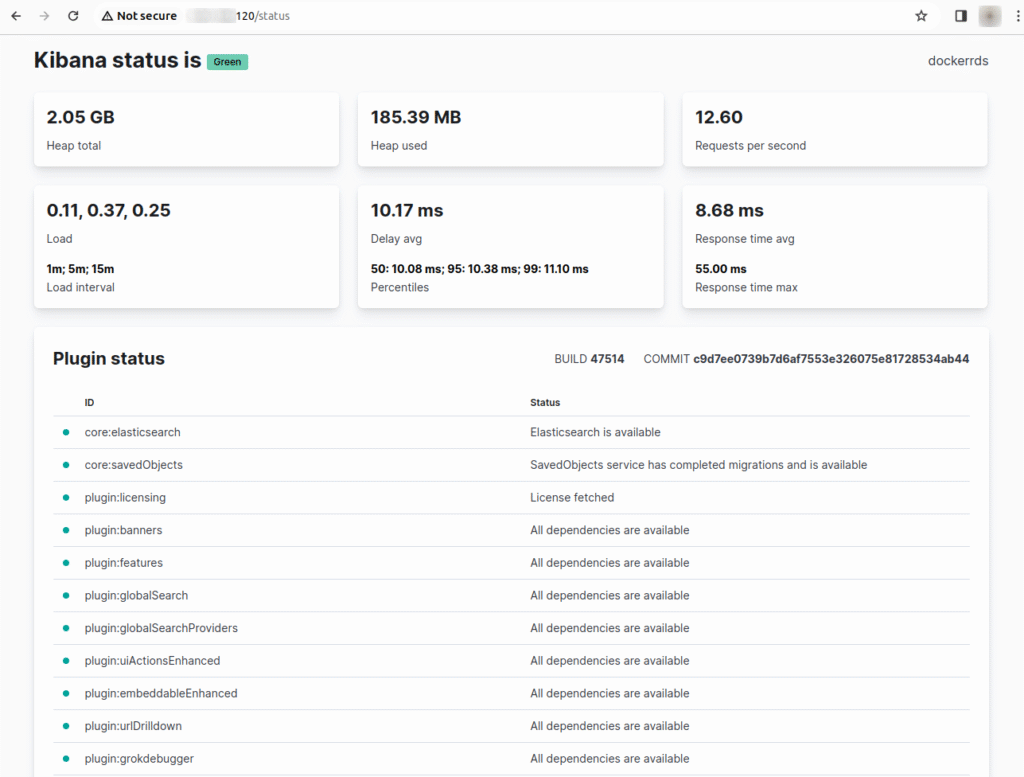This screenshot has width=1024, height=777.
Task: Click the Green status badge
Action: [x=227, y=61]
